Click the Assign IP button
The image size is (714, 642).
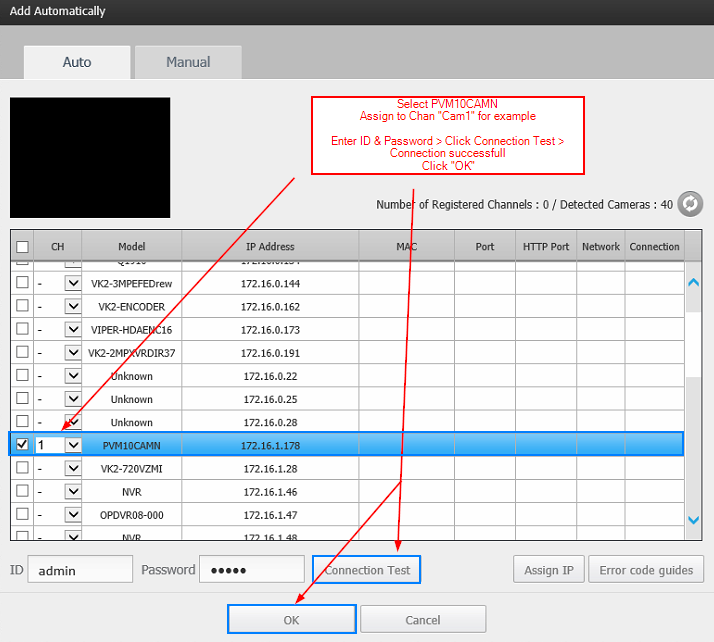(x=549, y=570)
